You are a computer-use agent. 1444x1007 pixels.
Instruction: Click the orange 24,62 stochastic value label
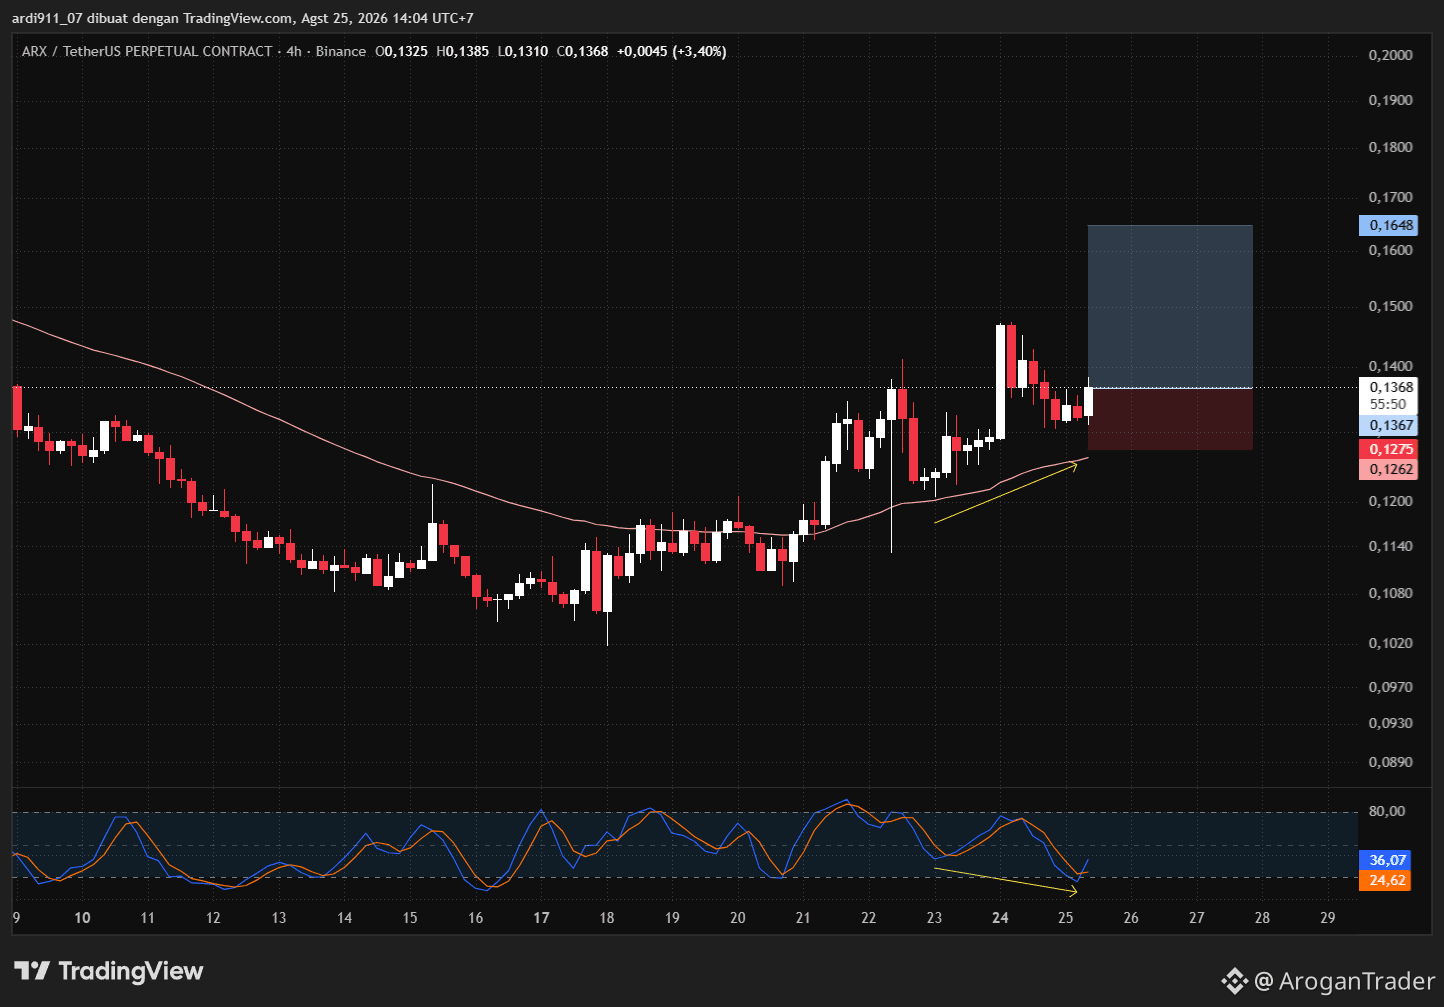pos(1385,881)
